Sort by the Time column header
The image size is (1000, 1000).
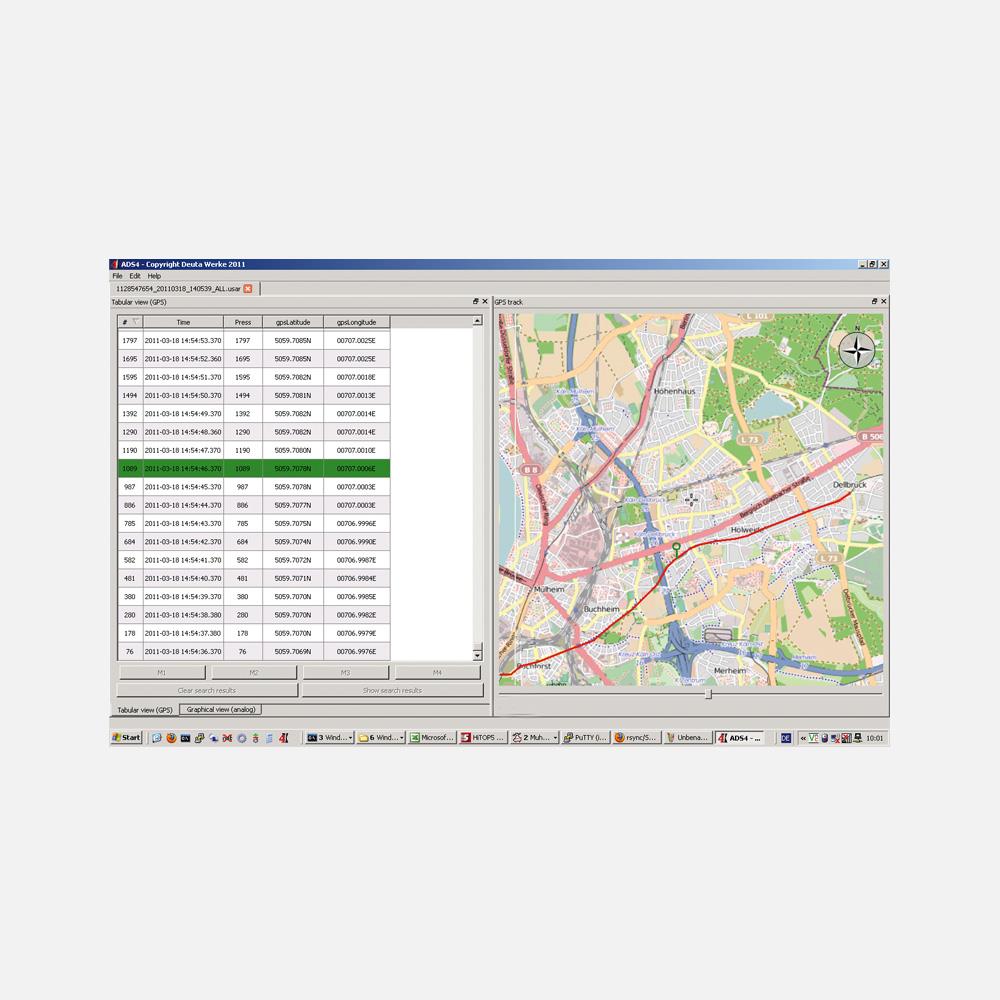click(183, 322)
